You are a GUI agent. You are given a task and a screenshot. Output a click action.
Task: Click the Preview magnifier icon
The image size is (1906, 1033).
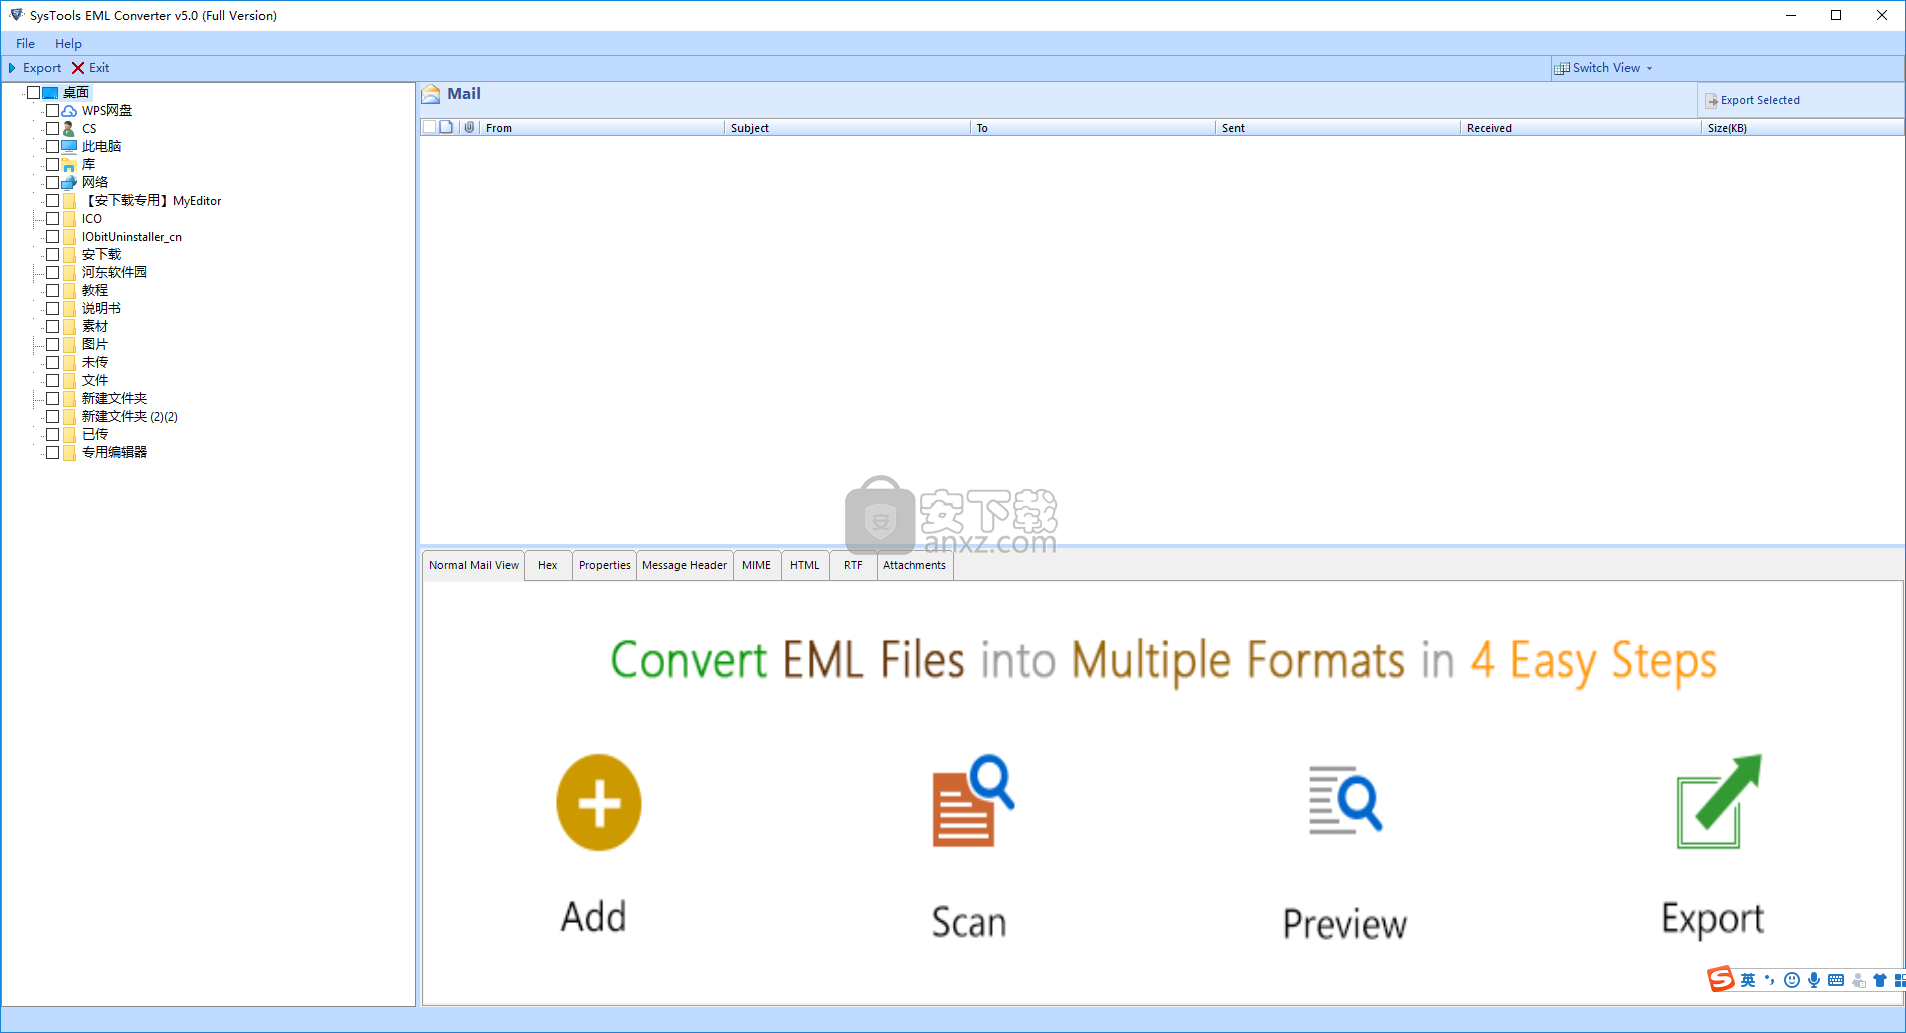click(x=1346, y=799)
